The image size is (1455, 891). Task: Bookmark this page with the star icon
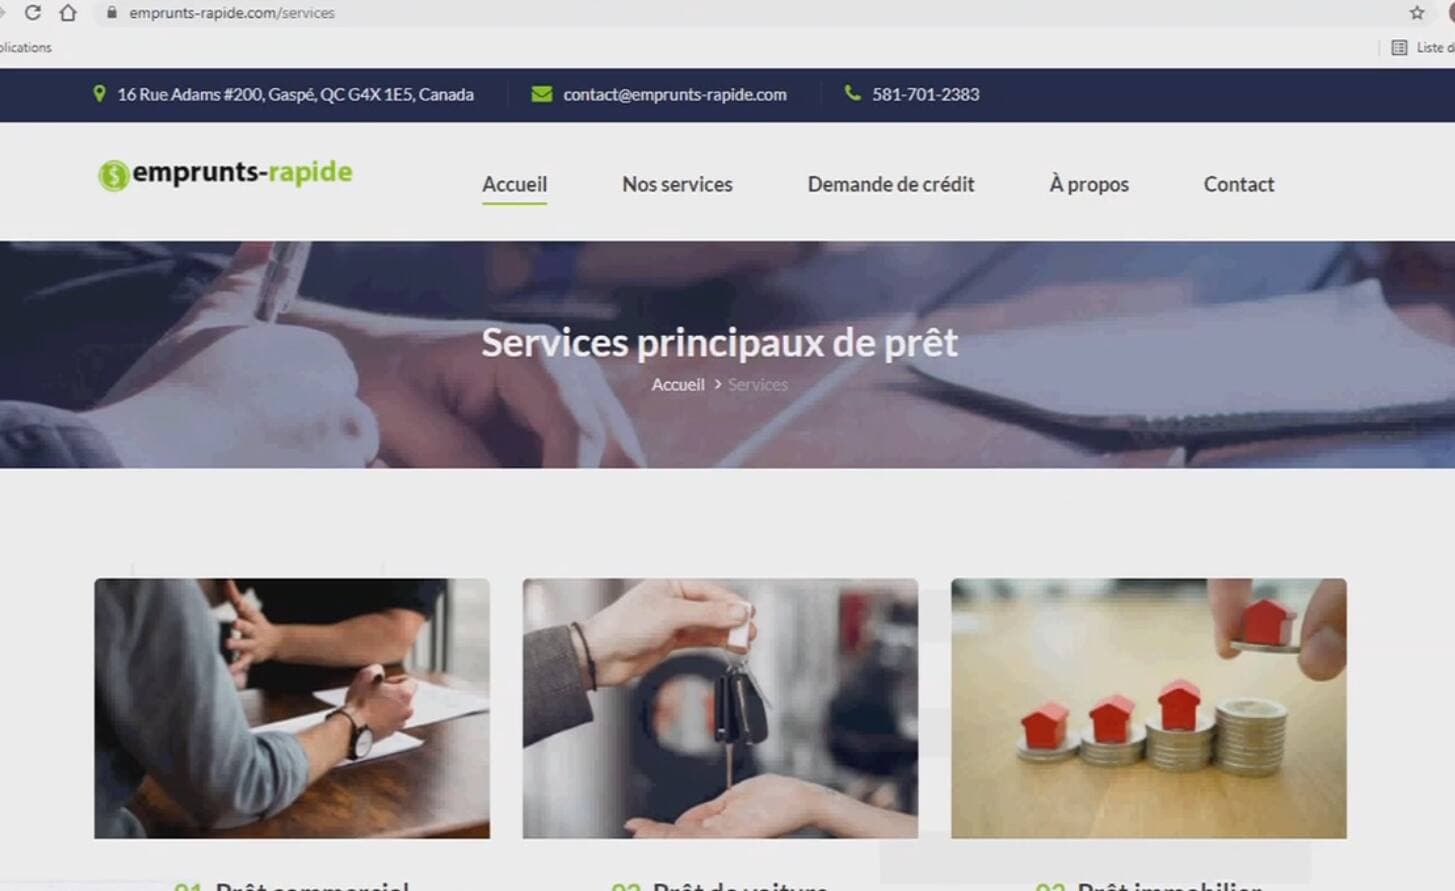1416,13
